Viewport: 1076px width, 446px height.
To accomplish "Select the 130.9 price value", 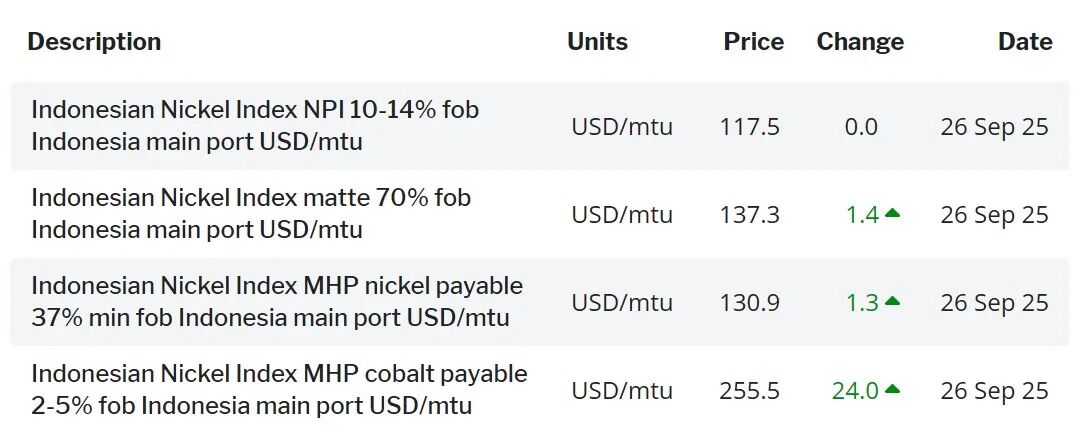I will click(x=749, y=303).
